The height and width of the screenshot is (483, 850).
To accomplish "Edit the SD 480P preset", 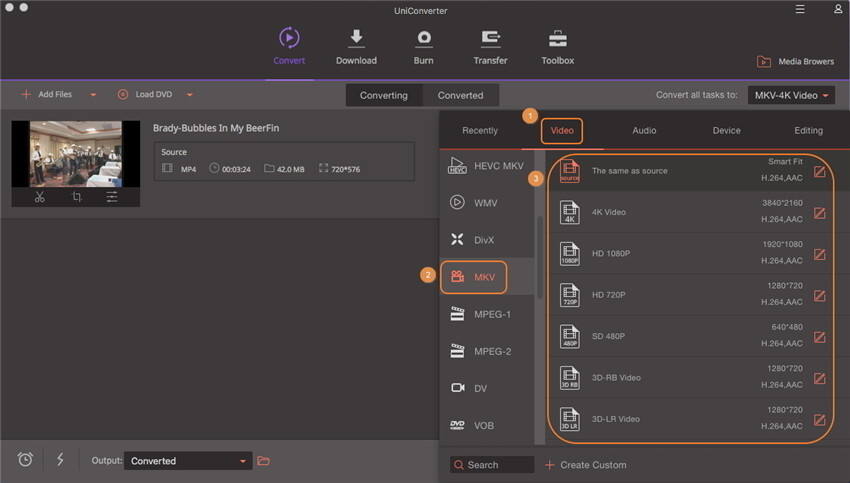I will pos(820,337).
